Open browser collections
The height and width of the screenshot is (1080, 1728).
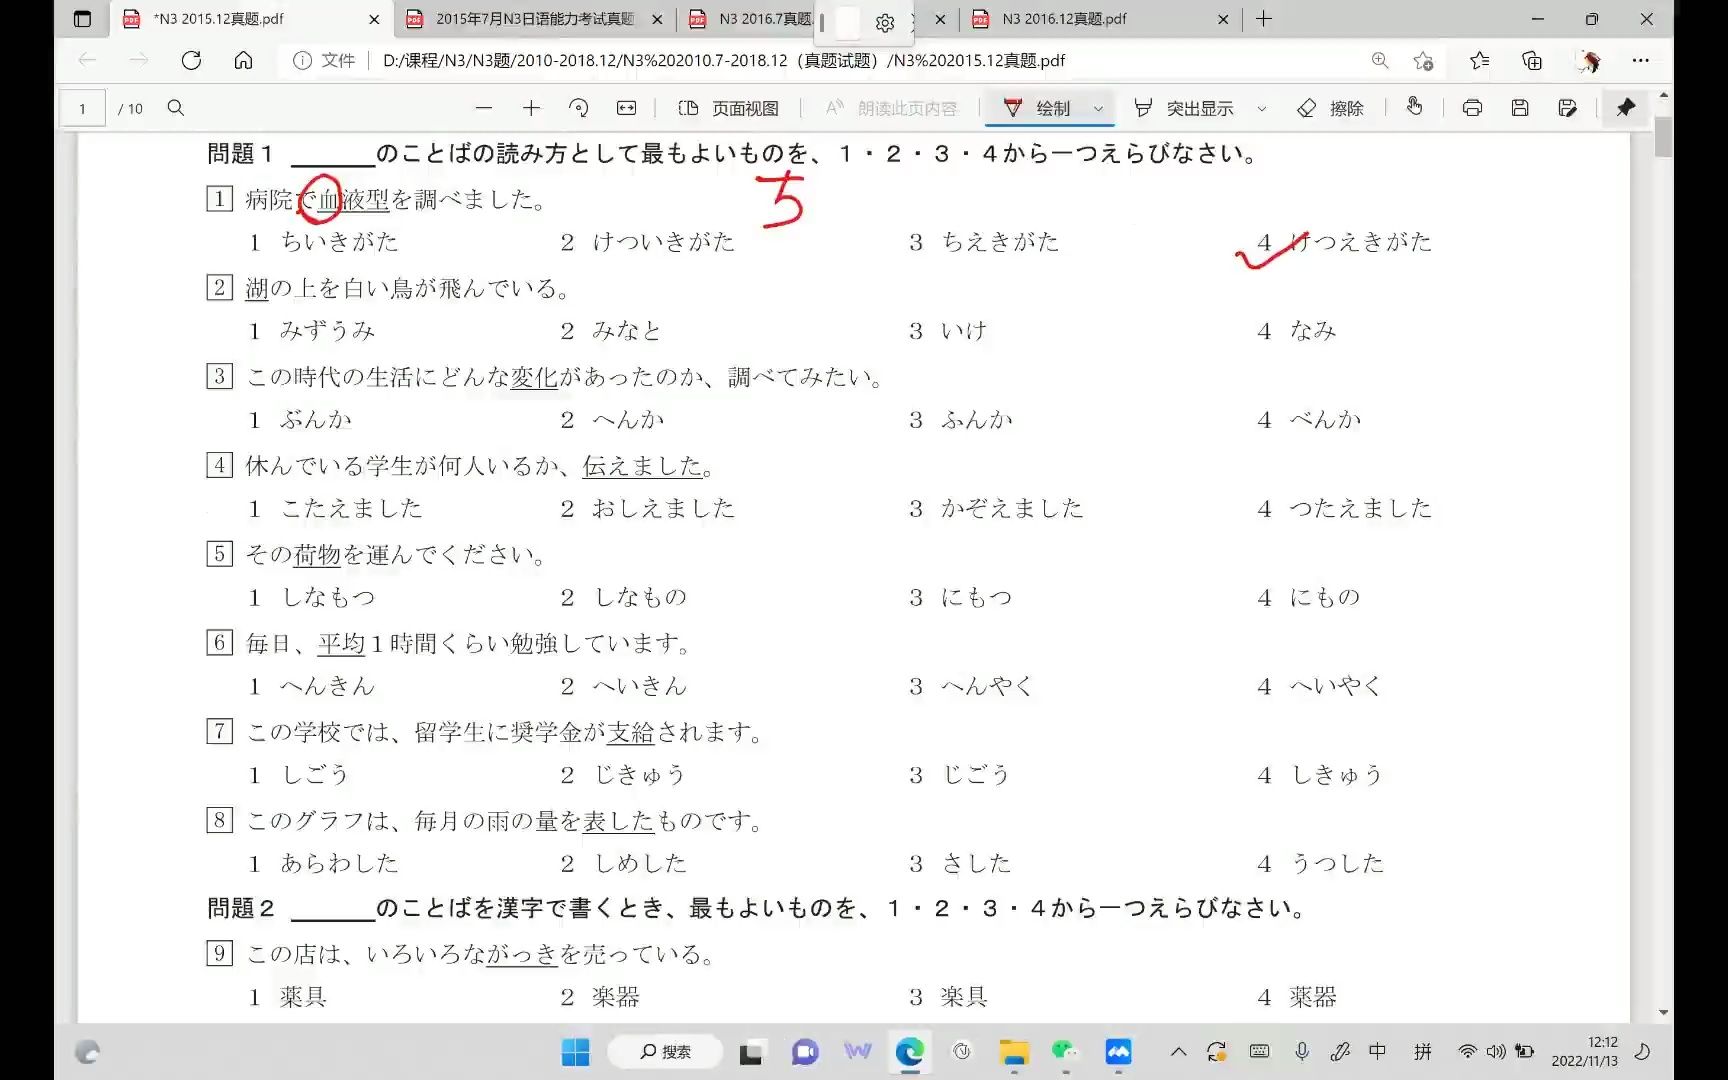coord(1532,61)
